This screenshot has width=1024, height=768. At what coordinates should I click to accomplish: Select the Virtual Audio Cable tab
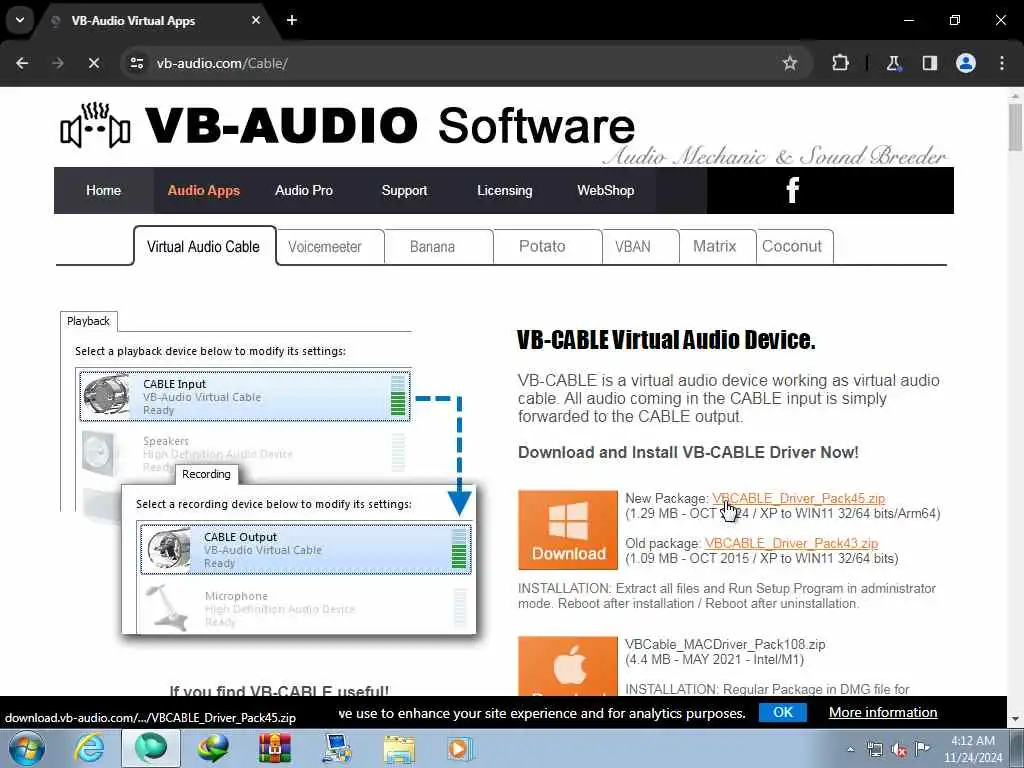[204, 246]
